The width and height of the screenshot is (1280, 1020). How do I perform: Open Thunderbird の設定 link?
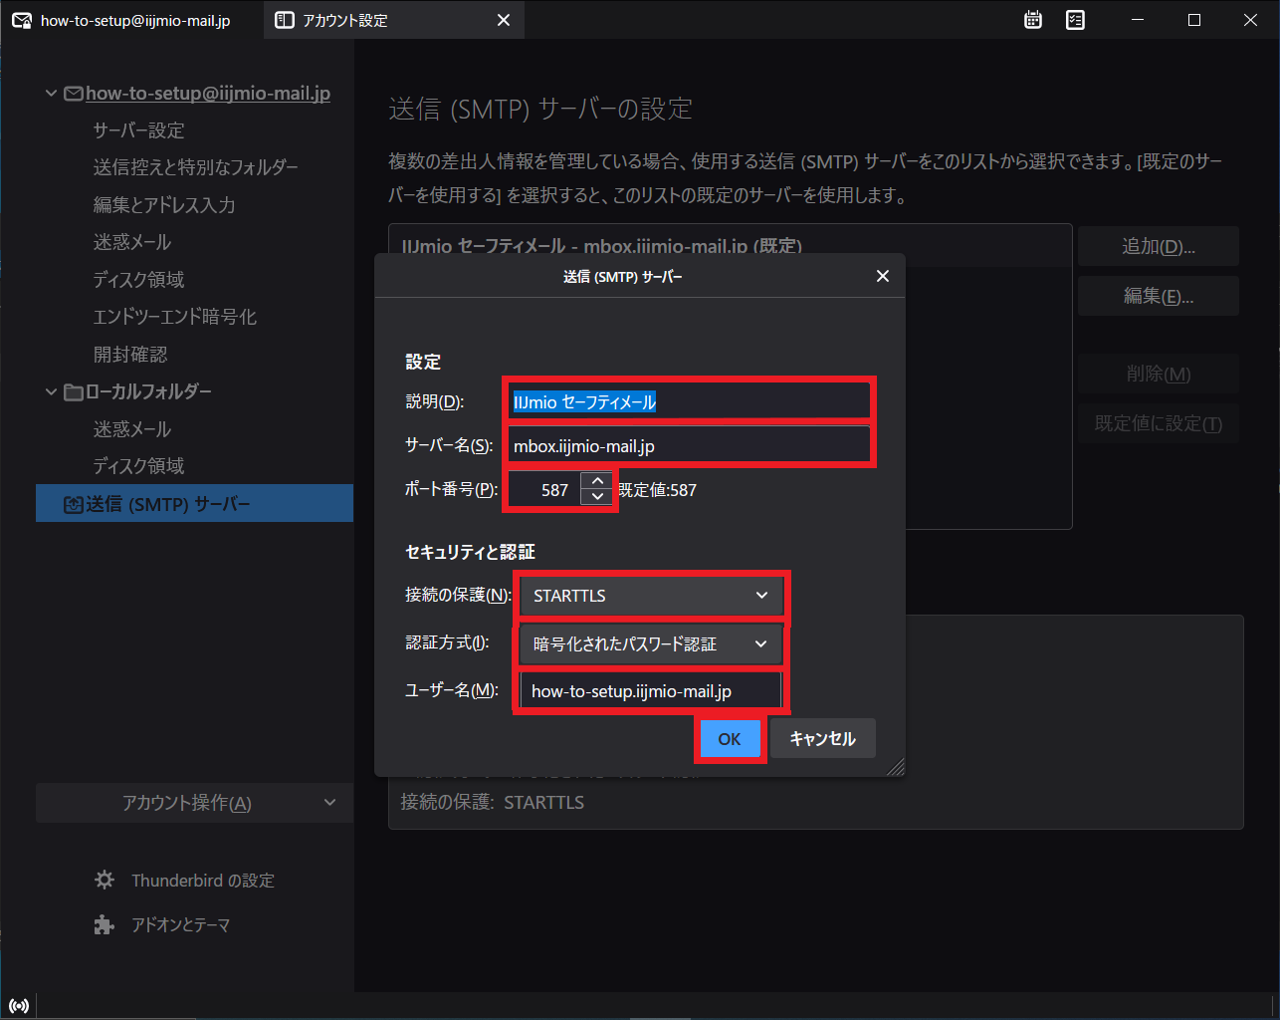[203, 880]
